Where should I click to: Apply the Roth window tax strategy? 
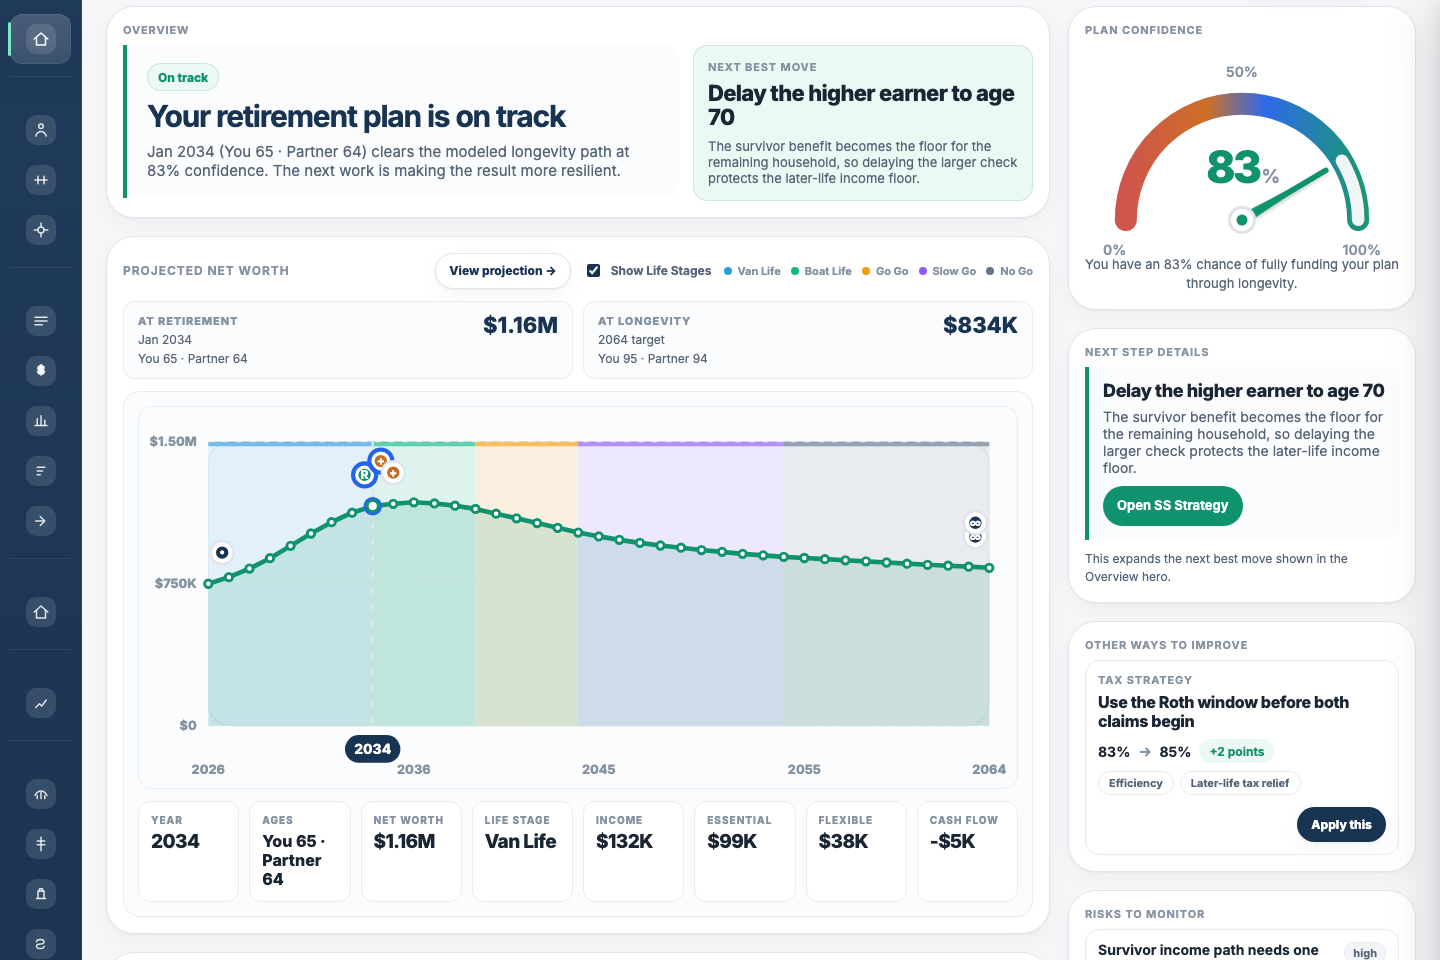[1341, 824]
